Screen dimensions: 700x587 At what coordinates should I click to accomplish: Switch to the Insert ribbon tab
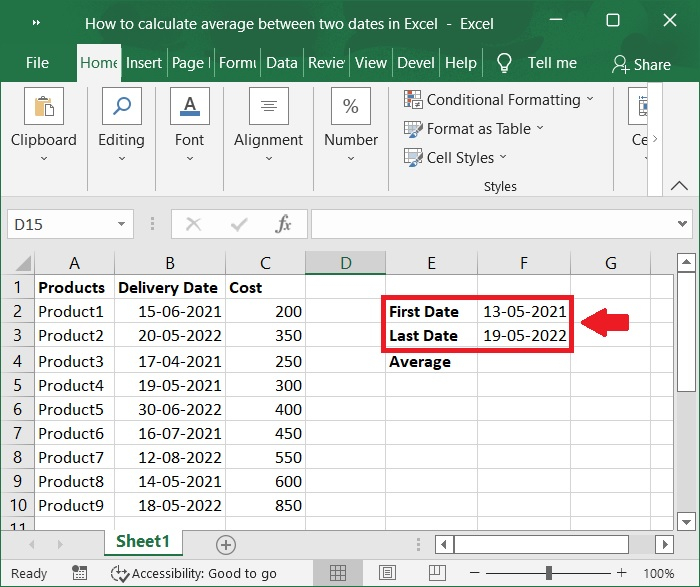pyautogui.click(x=144, y=63)
